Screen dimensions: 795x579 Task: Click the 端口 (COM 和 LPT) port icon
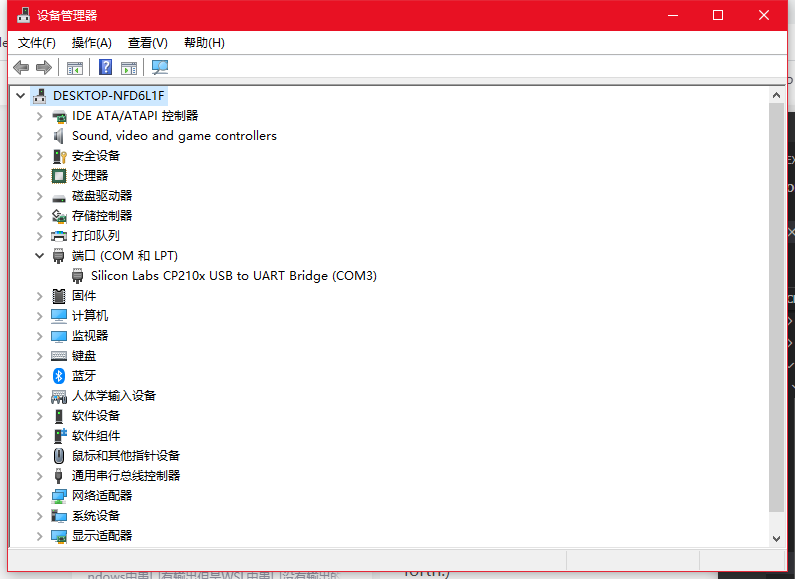click(59, 256)
